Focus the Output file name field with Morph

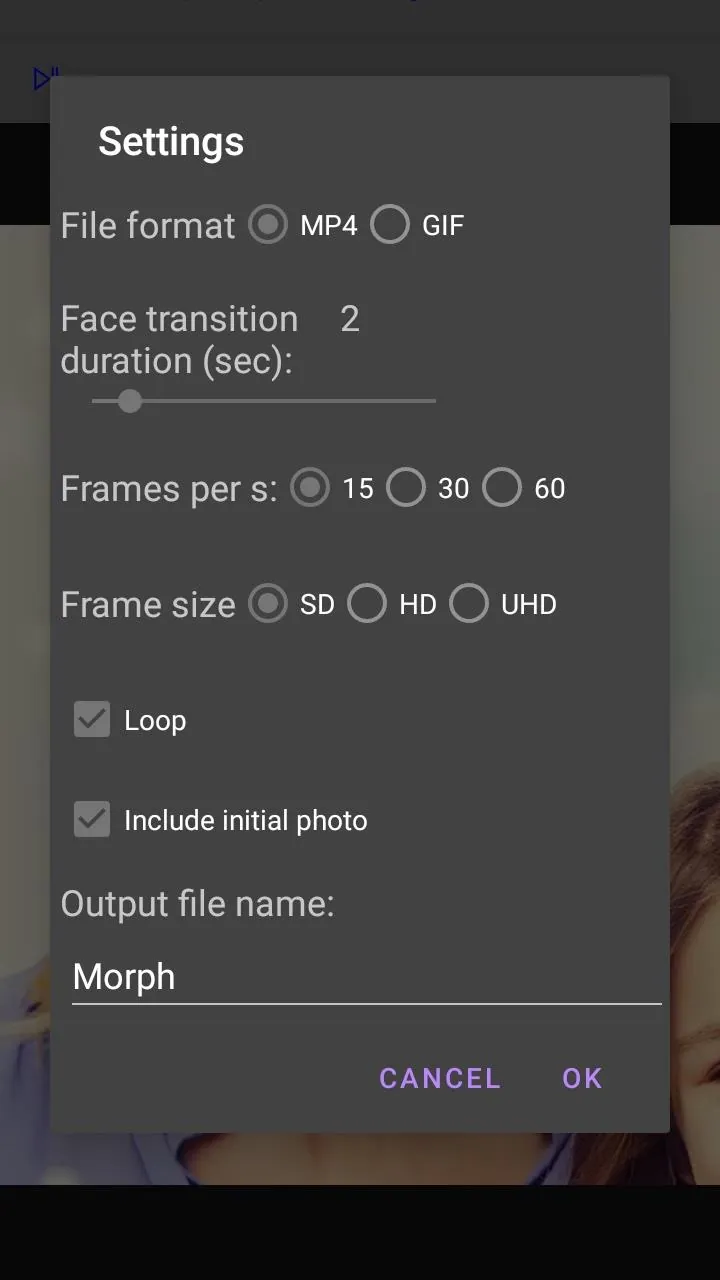pos(367,977)
